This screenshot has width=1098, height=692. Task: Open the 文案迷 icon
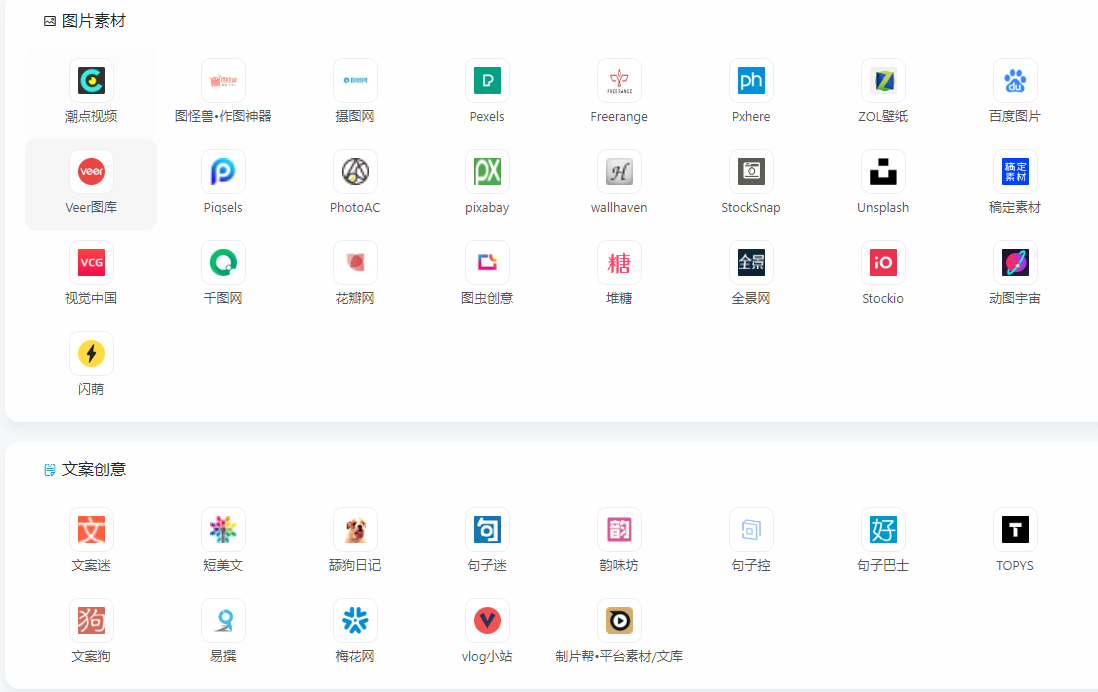pyautogui.click(x=91, y=530)
